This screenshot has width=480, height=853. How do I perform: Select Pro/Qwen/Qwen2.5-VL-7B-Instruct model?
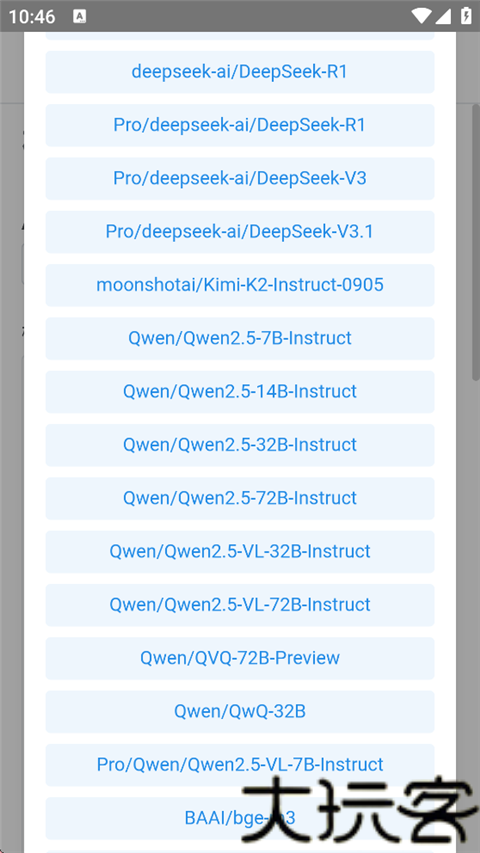[239, 765]
